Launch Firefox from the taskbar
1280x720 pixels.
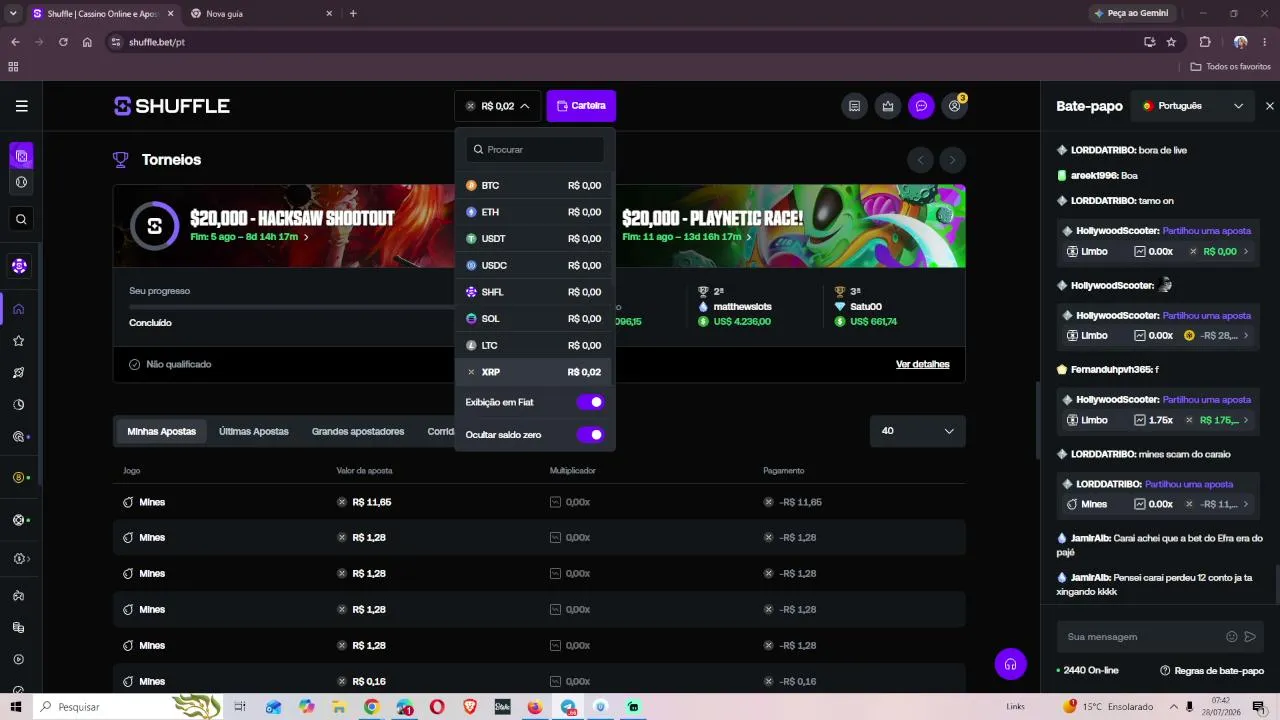coord(535,707)
